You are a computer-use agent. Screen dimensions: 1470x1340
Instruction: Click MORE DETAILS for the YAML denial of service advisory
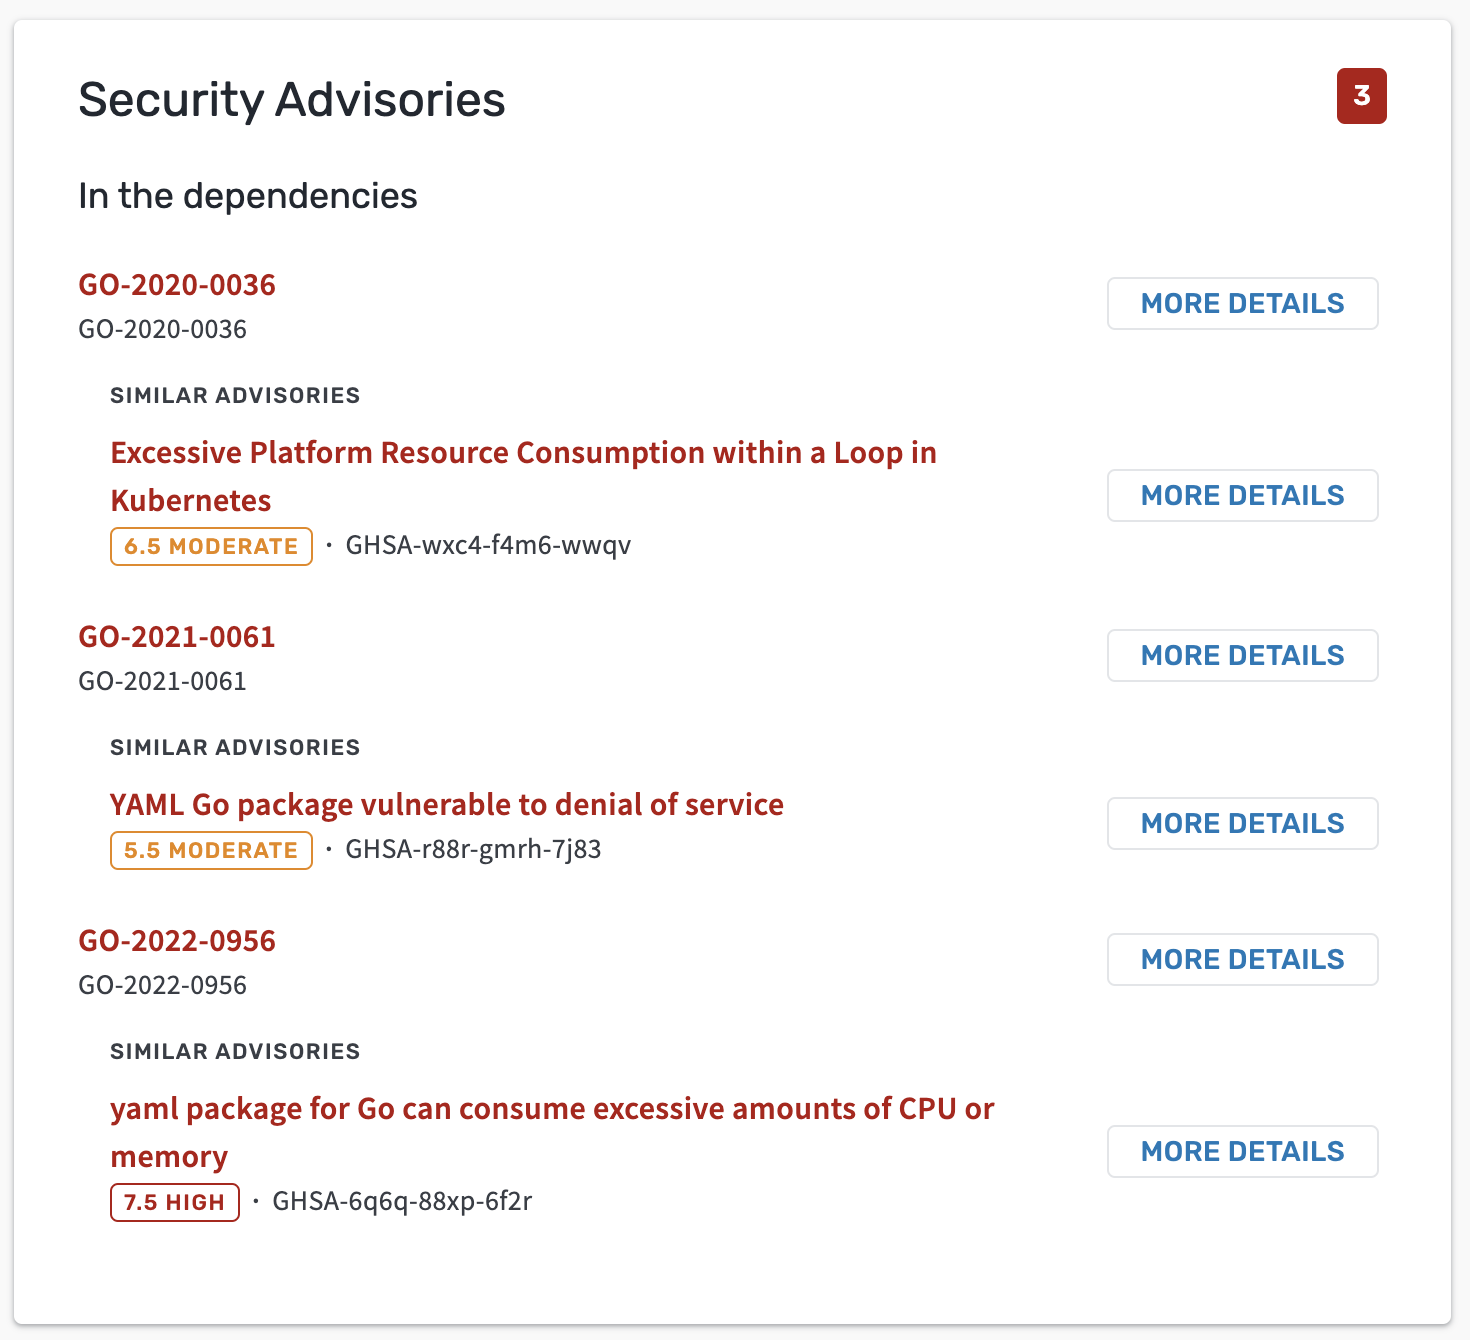click(x=1242, y=823)
